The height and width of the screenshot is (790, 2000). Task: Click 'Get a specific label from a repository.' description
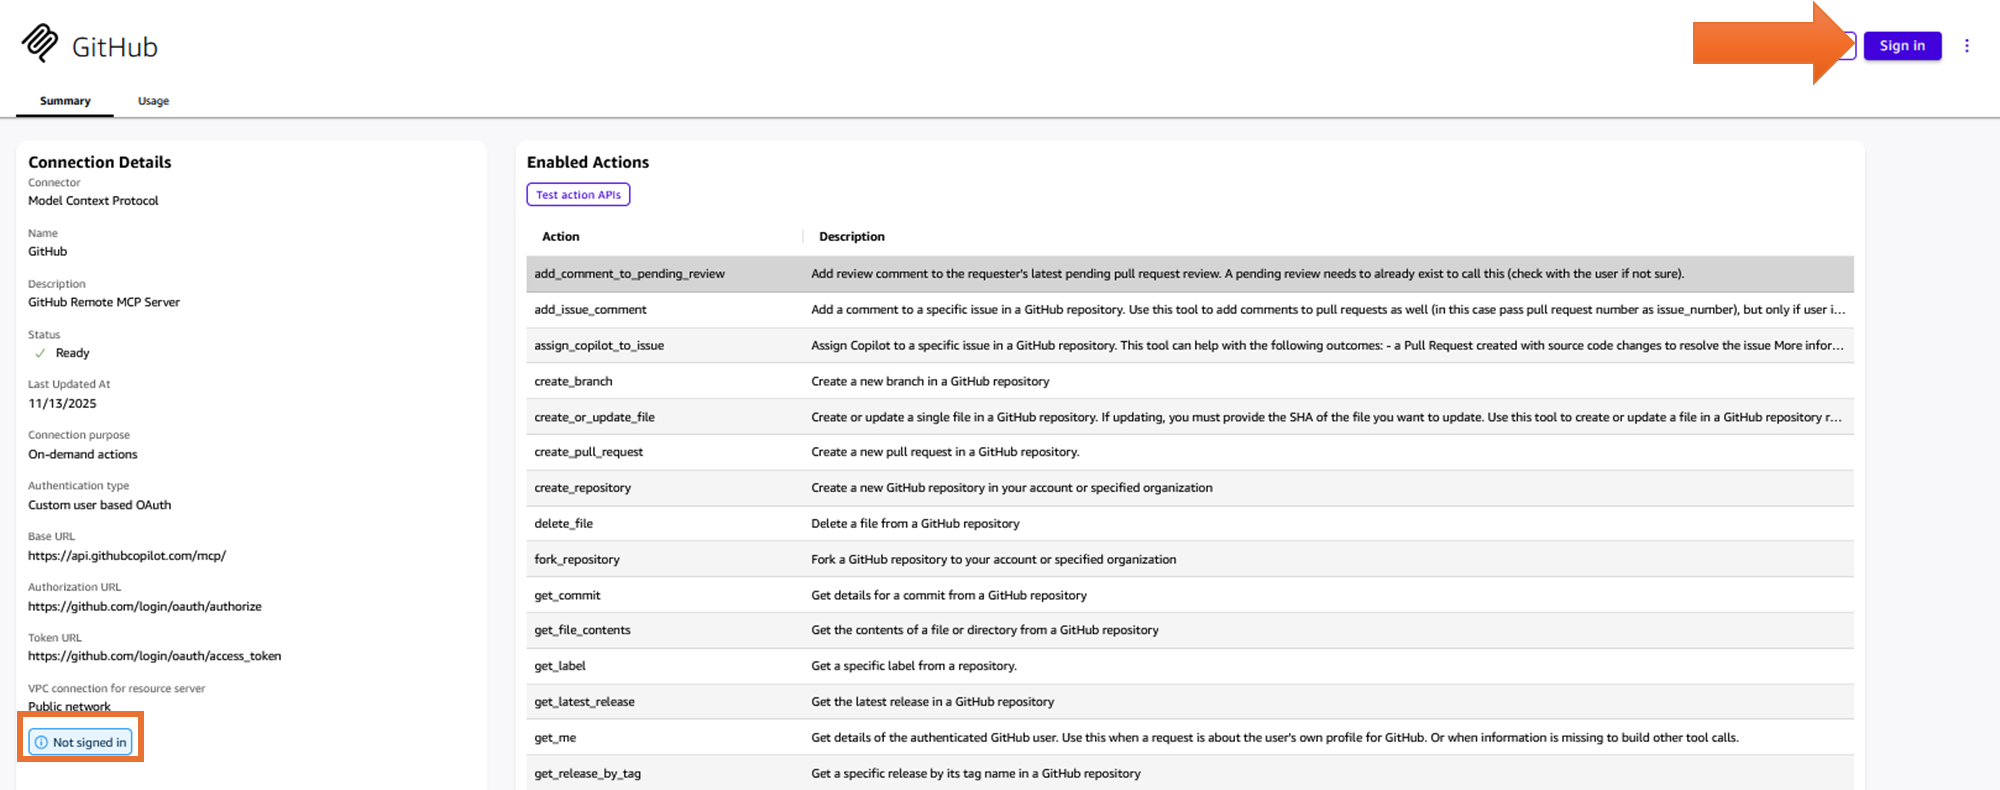click(914, 666)
